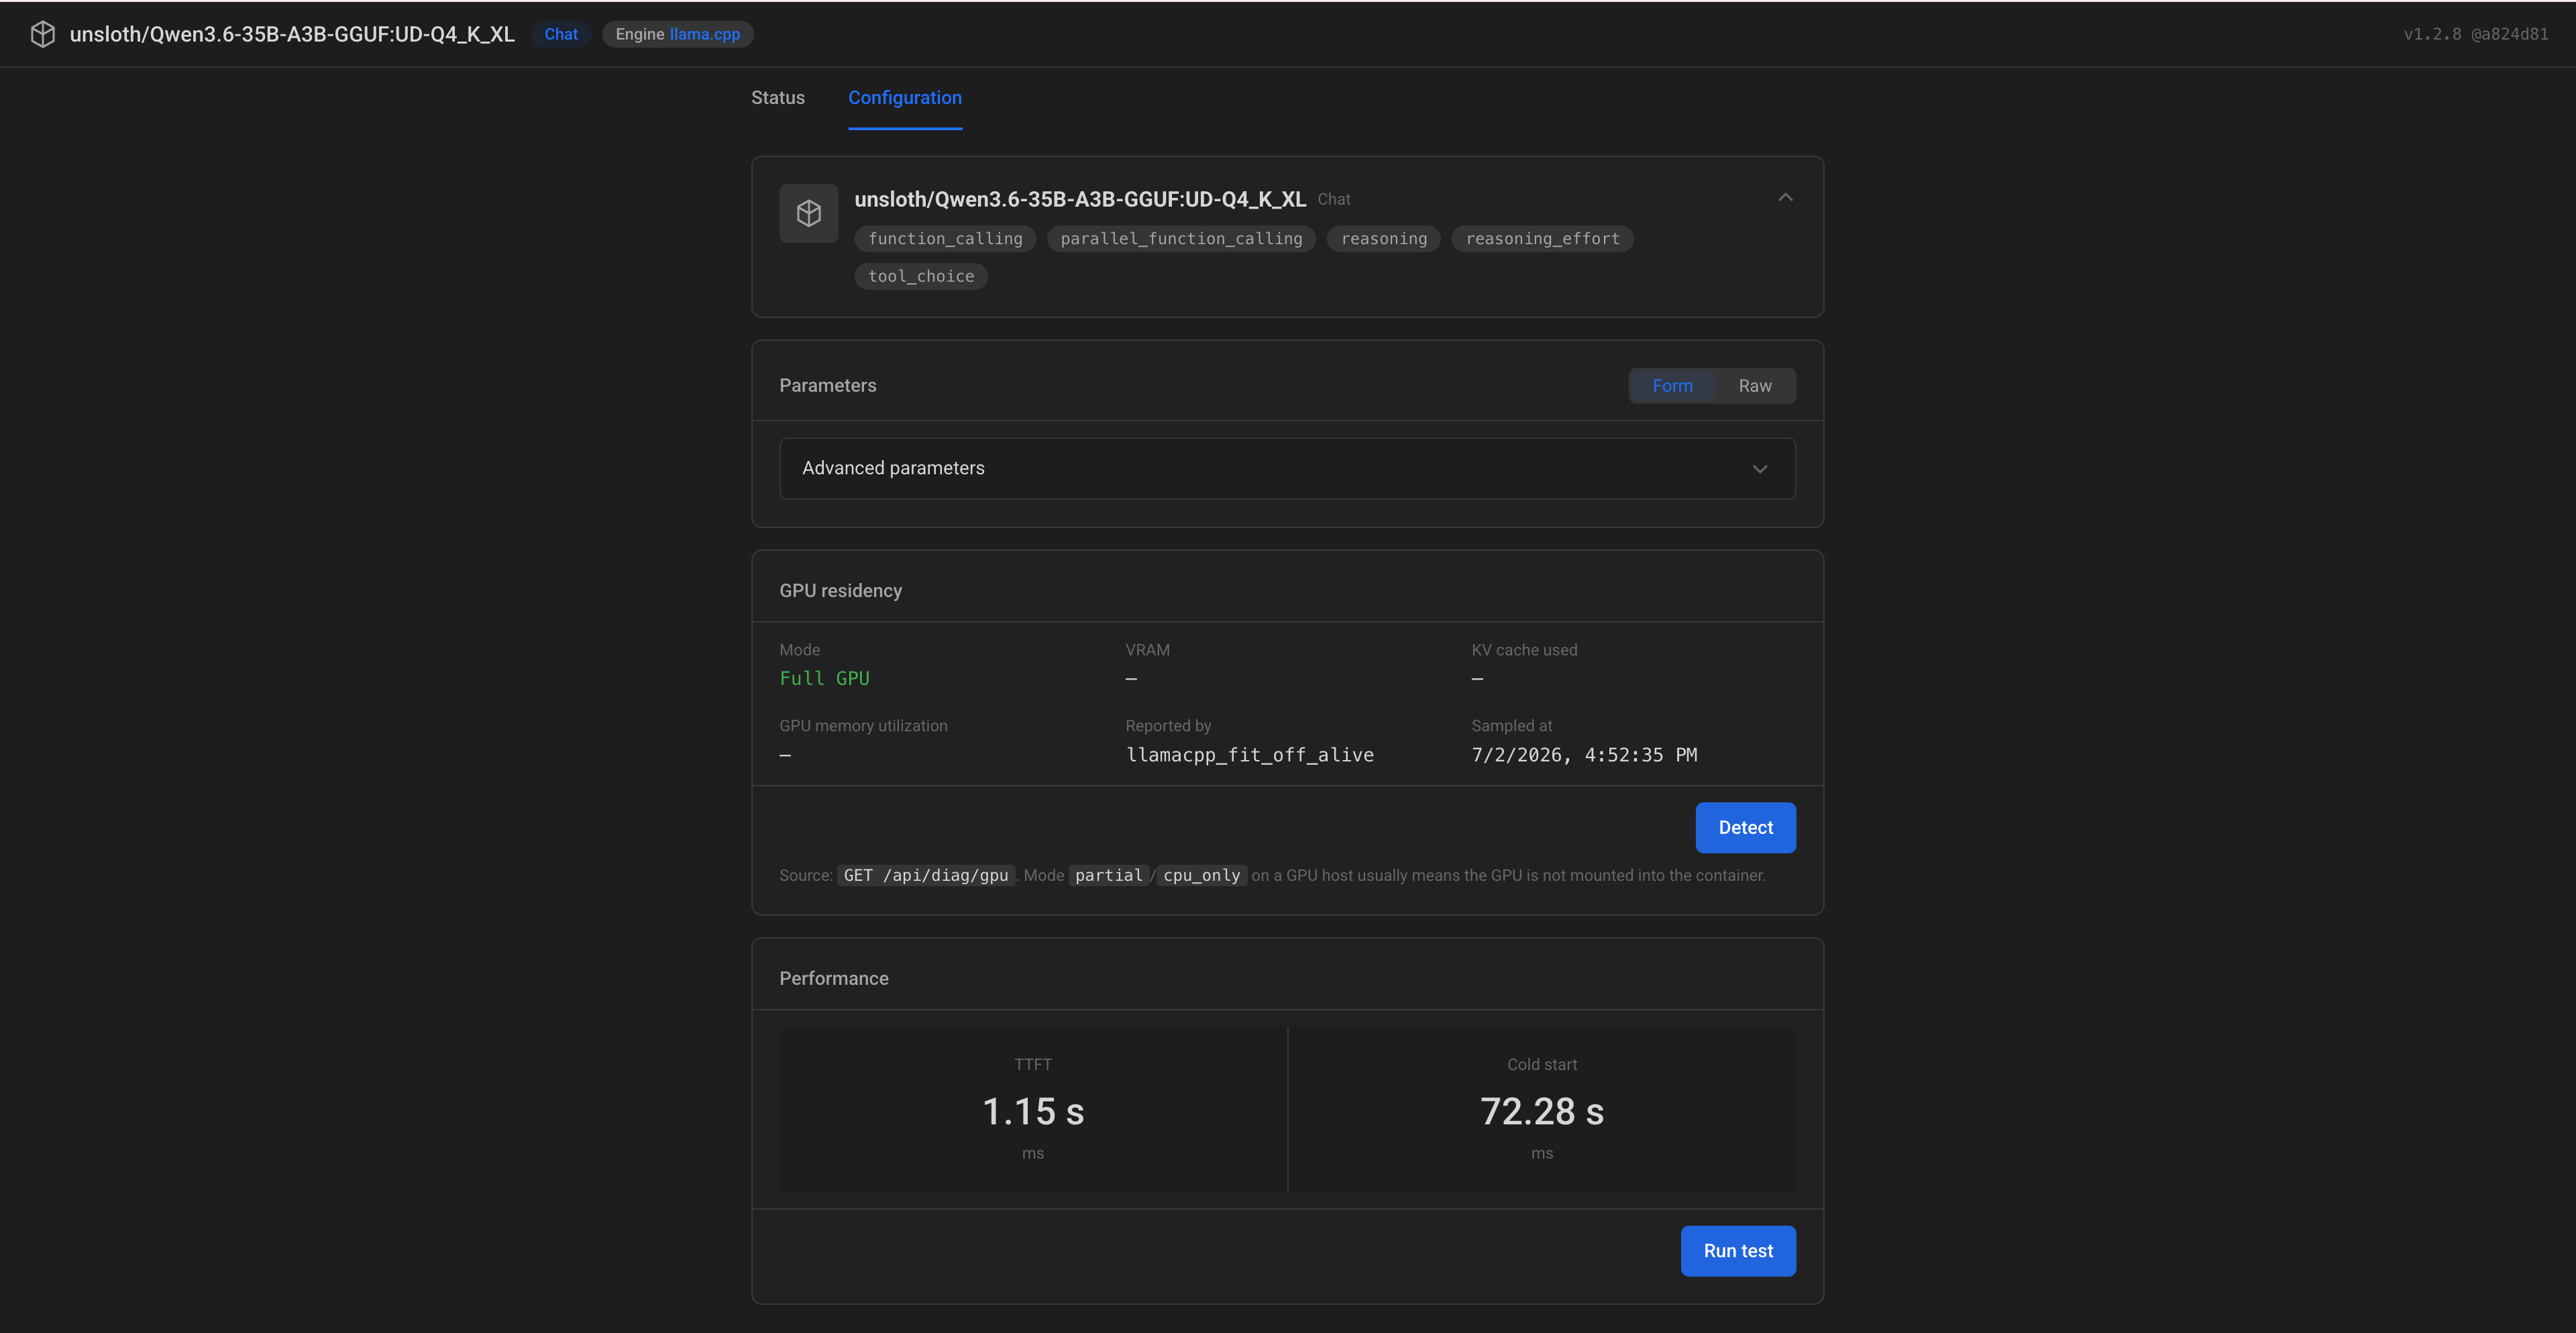Click the Chat badge in header
Image resolution: width=2576 pixels, height=1333 pixels.
coord(561,34)
